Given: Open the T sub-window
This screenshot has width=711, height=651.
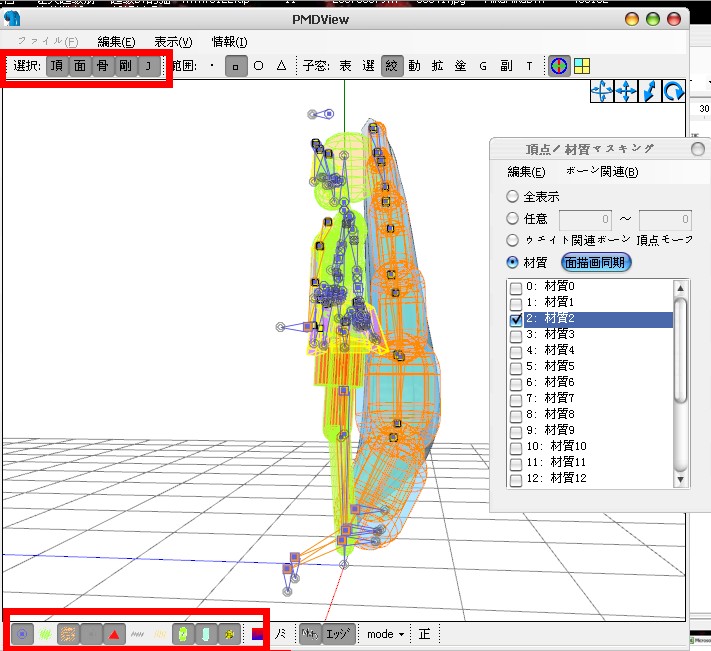Looking at the screenshot, I should click(529, 66).
